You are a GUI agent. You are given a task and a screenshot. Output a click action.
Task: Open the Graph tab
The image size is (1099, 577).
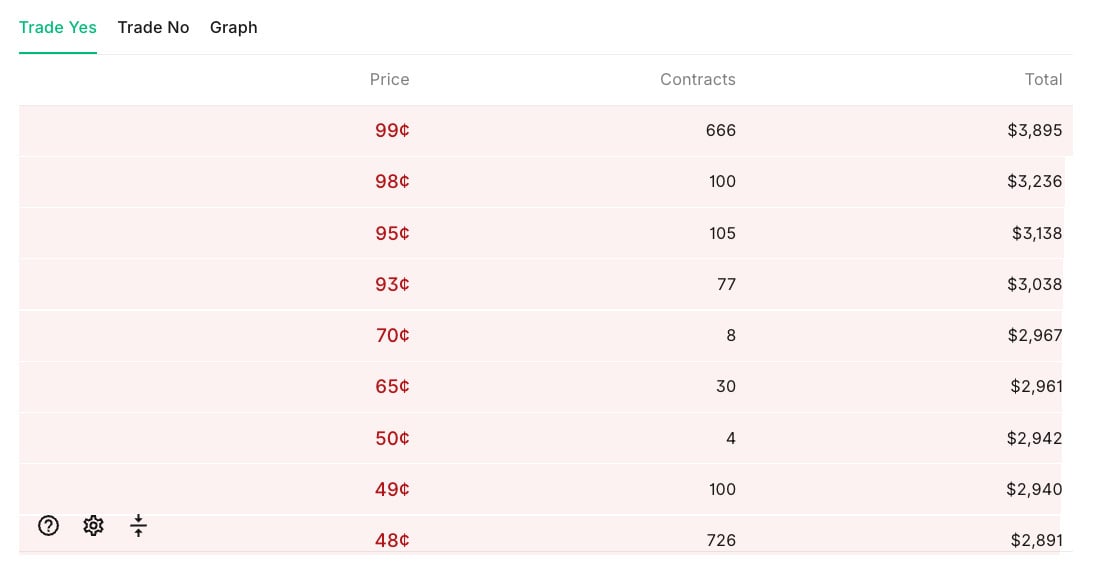(233, 27)
